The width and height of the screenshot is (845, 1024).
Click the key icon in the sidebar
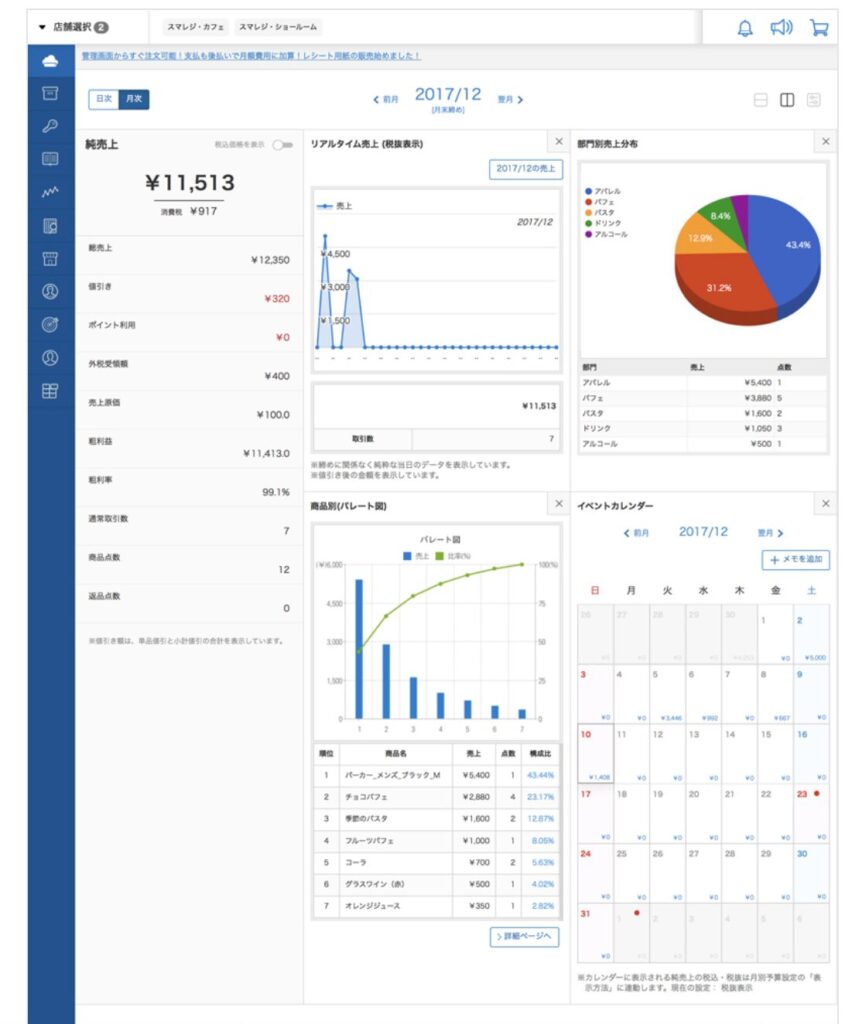click(x=50, y=126)
